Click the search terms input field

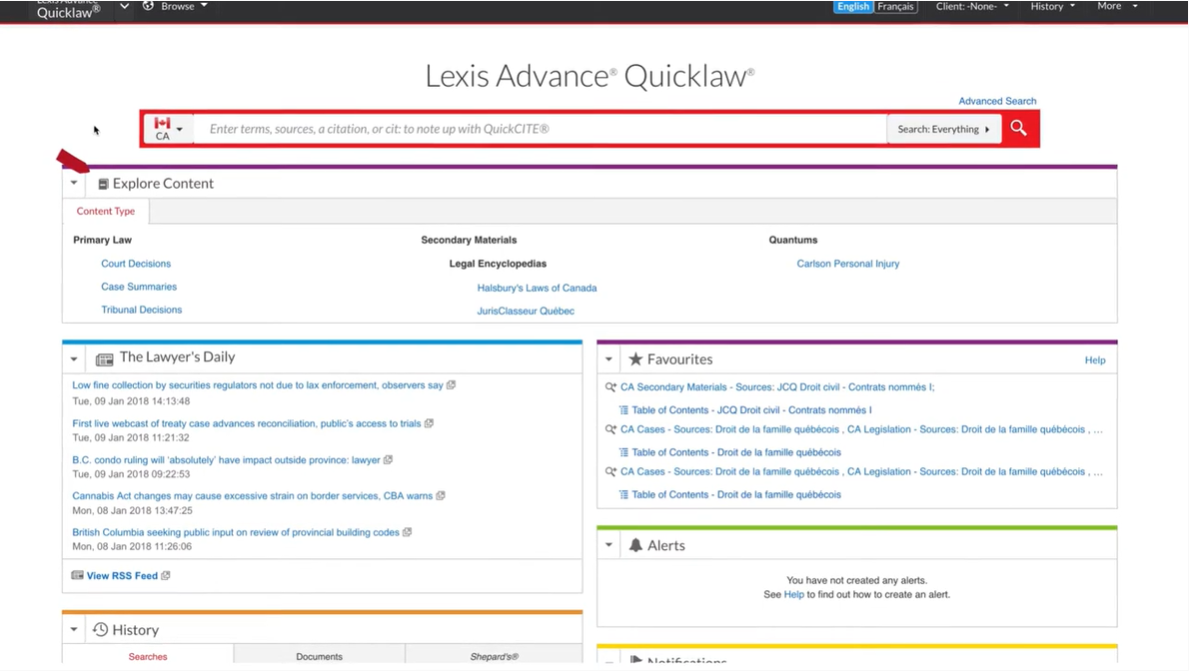[x=540, y=129]
